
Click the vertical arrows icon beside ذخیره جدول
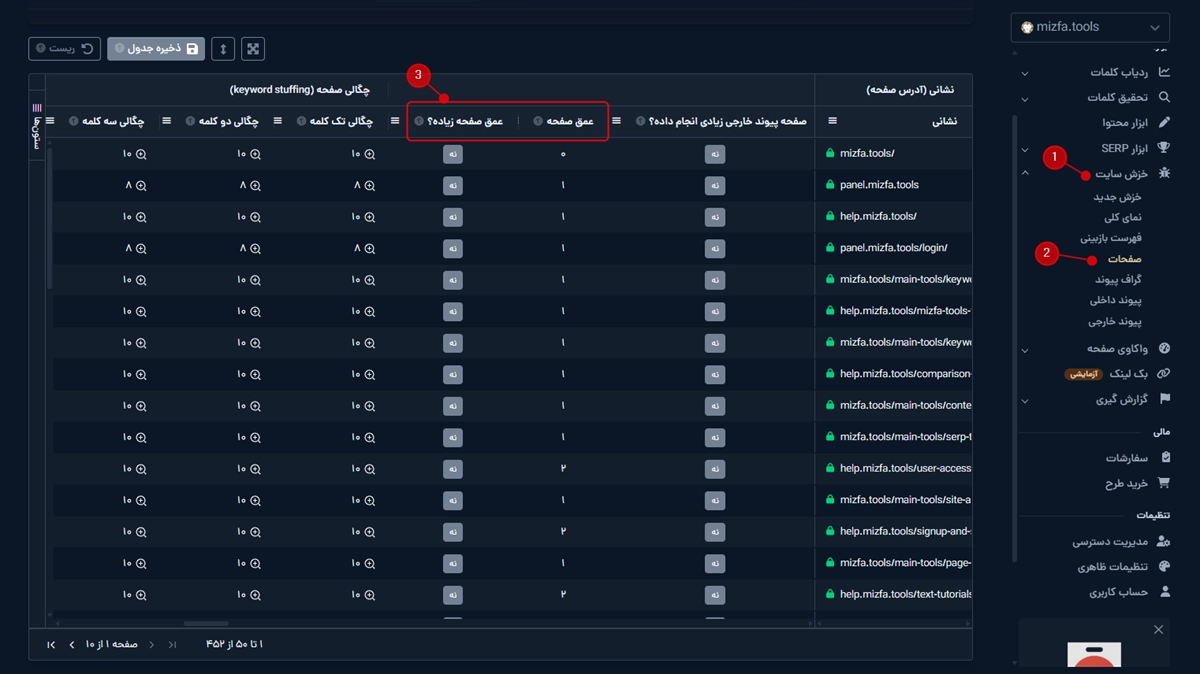222,48
